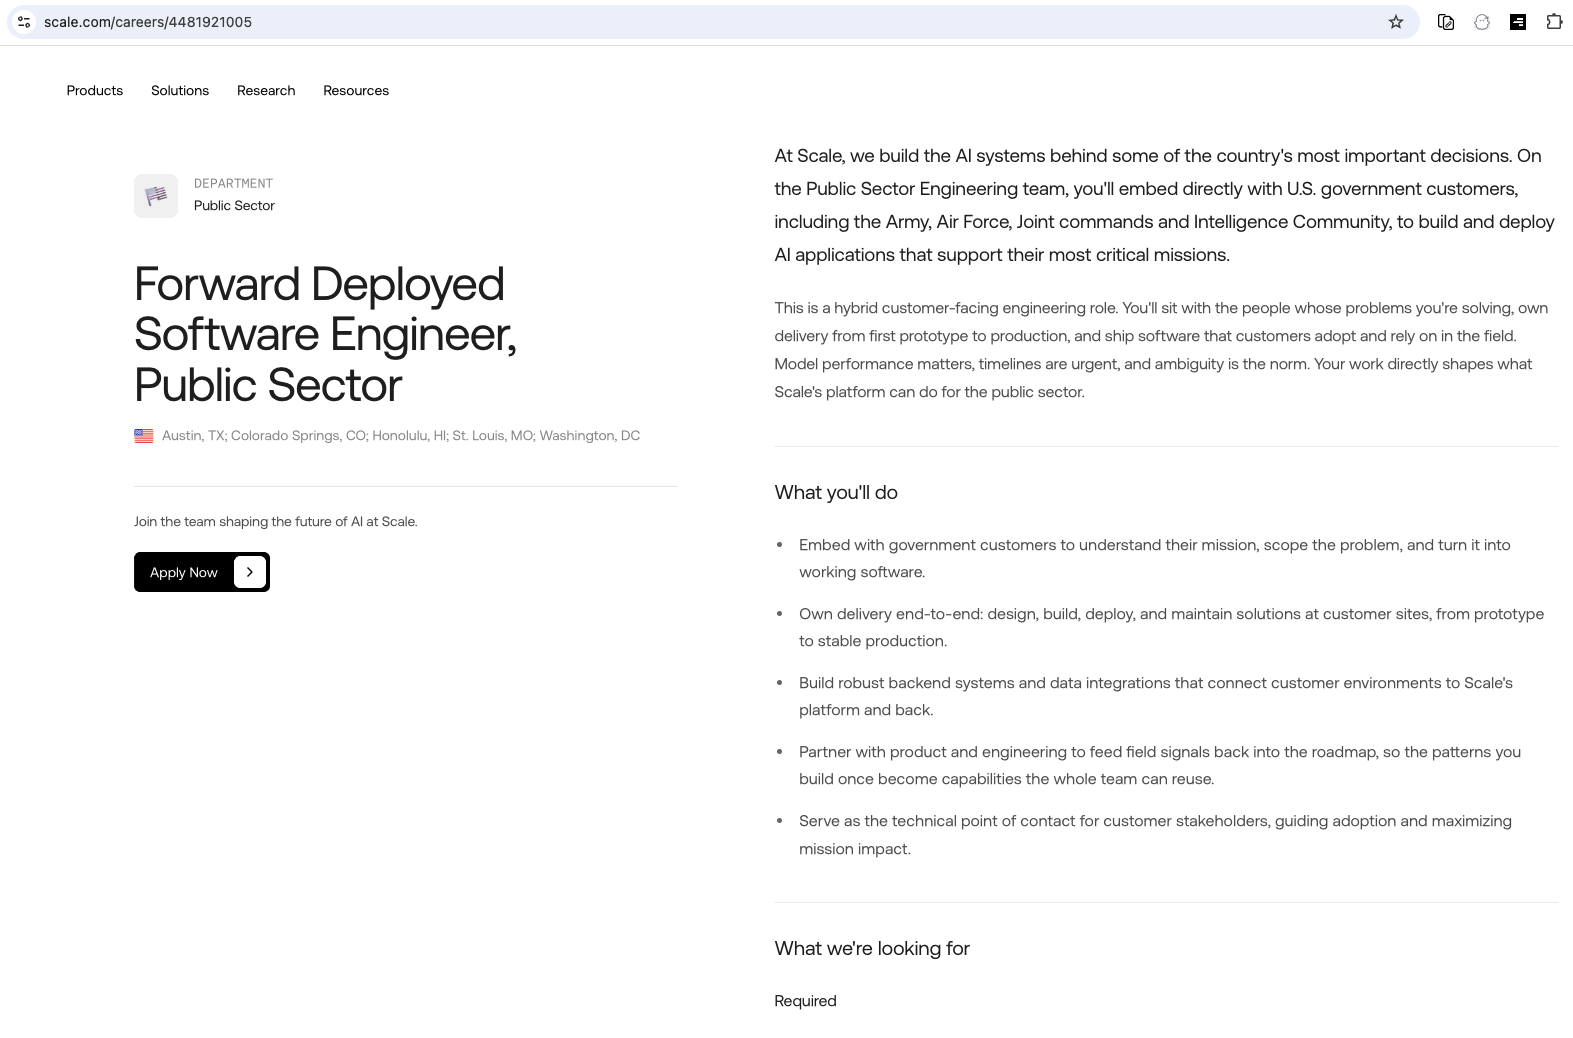Click the locations text starting with Austin, TX
The height and width of the screenshot is (1038, 1573).
pos(401,436)
